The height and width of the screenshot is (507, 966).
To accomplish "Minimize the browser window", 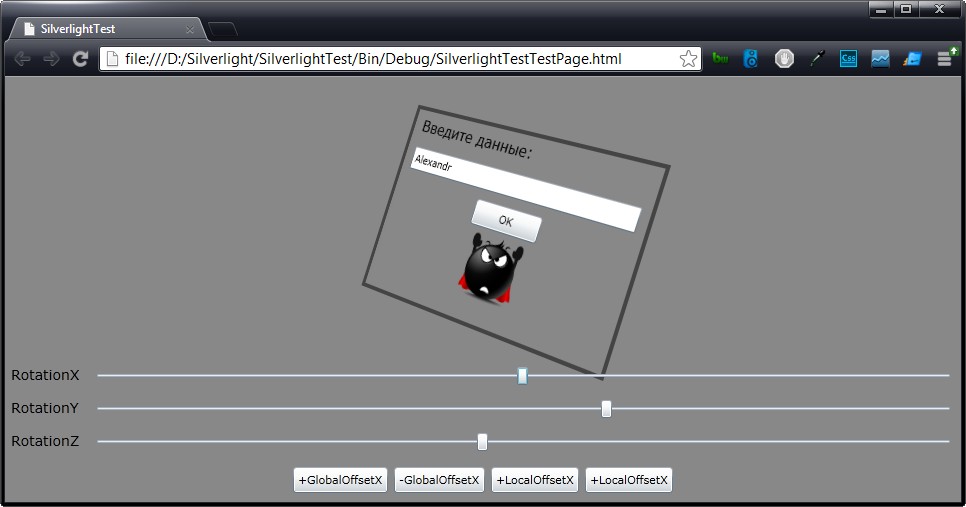I will (881, 9).
